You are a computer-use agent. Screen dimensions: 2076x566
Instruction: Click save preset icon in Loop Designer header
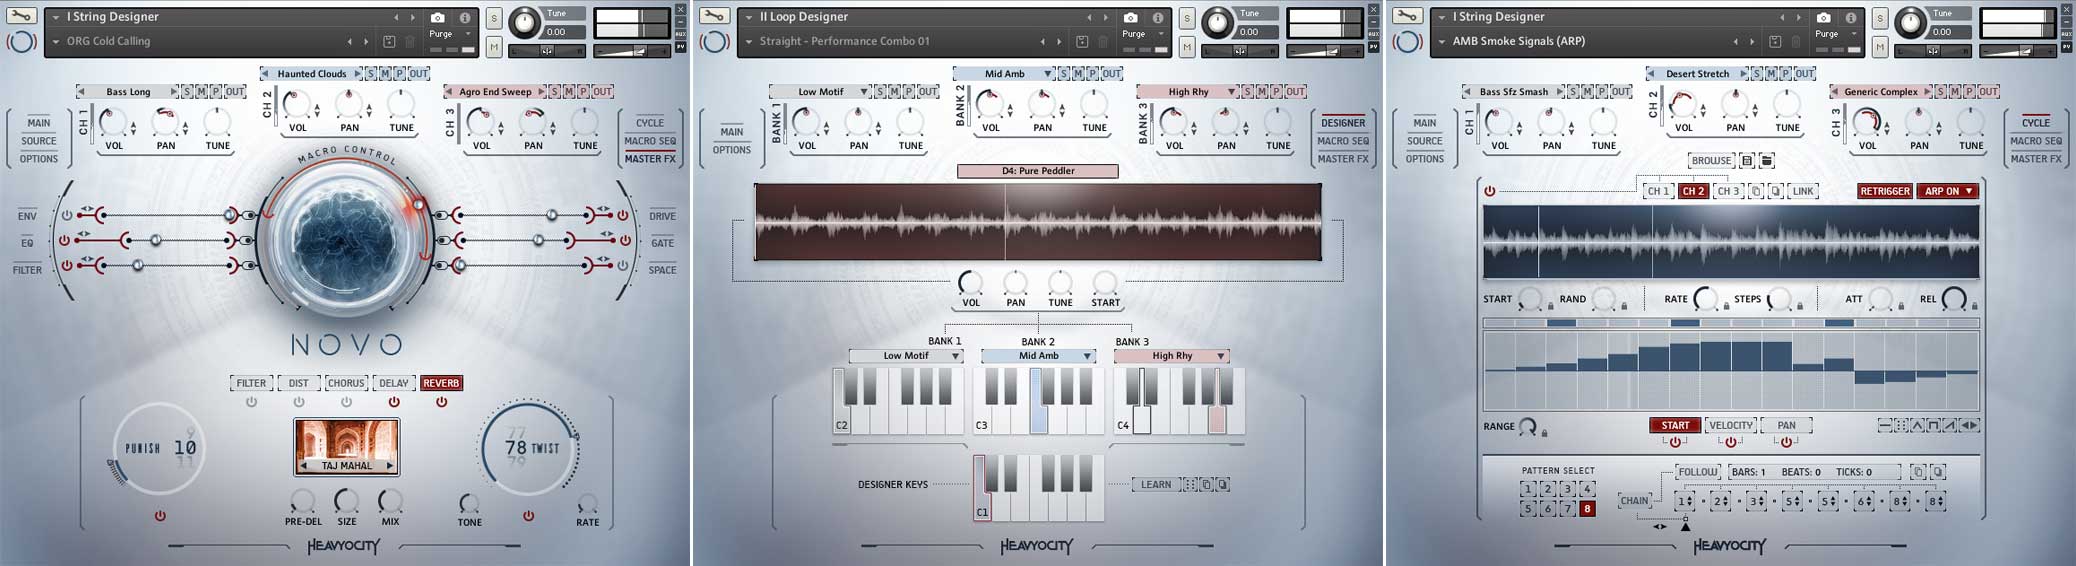pyautogui.click(x=1082, y=41)
